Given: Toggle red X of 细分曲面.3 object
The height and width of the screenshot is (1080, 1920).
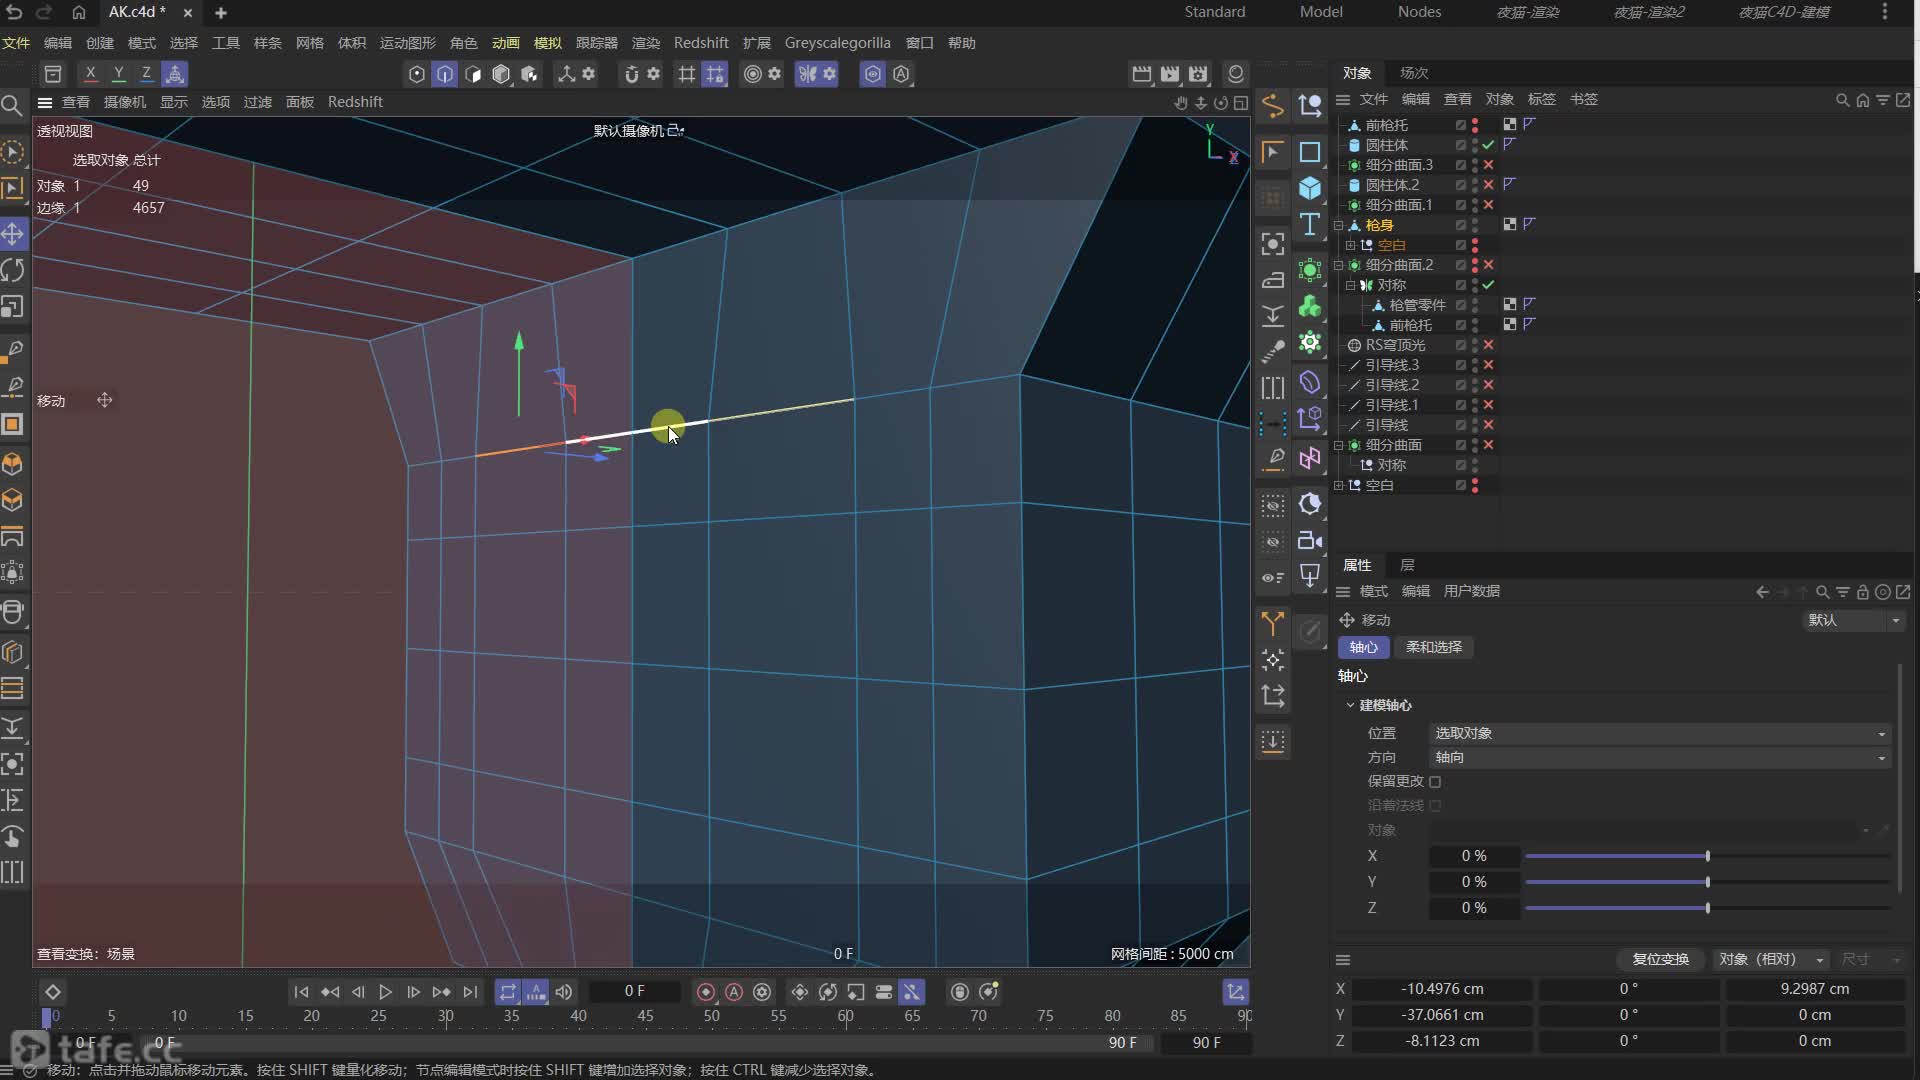Looking at the screenshot, I should tap(1488, 165).
